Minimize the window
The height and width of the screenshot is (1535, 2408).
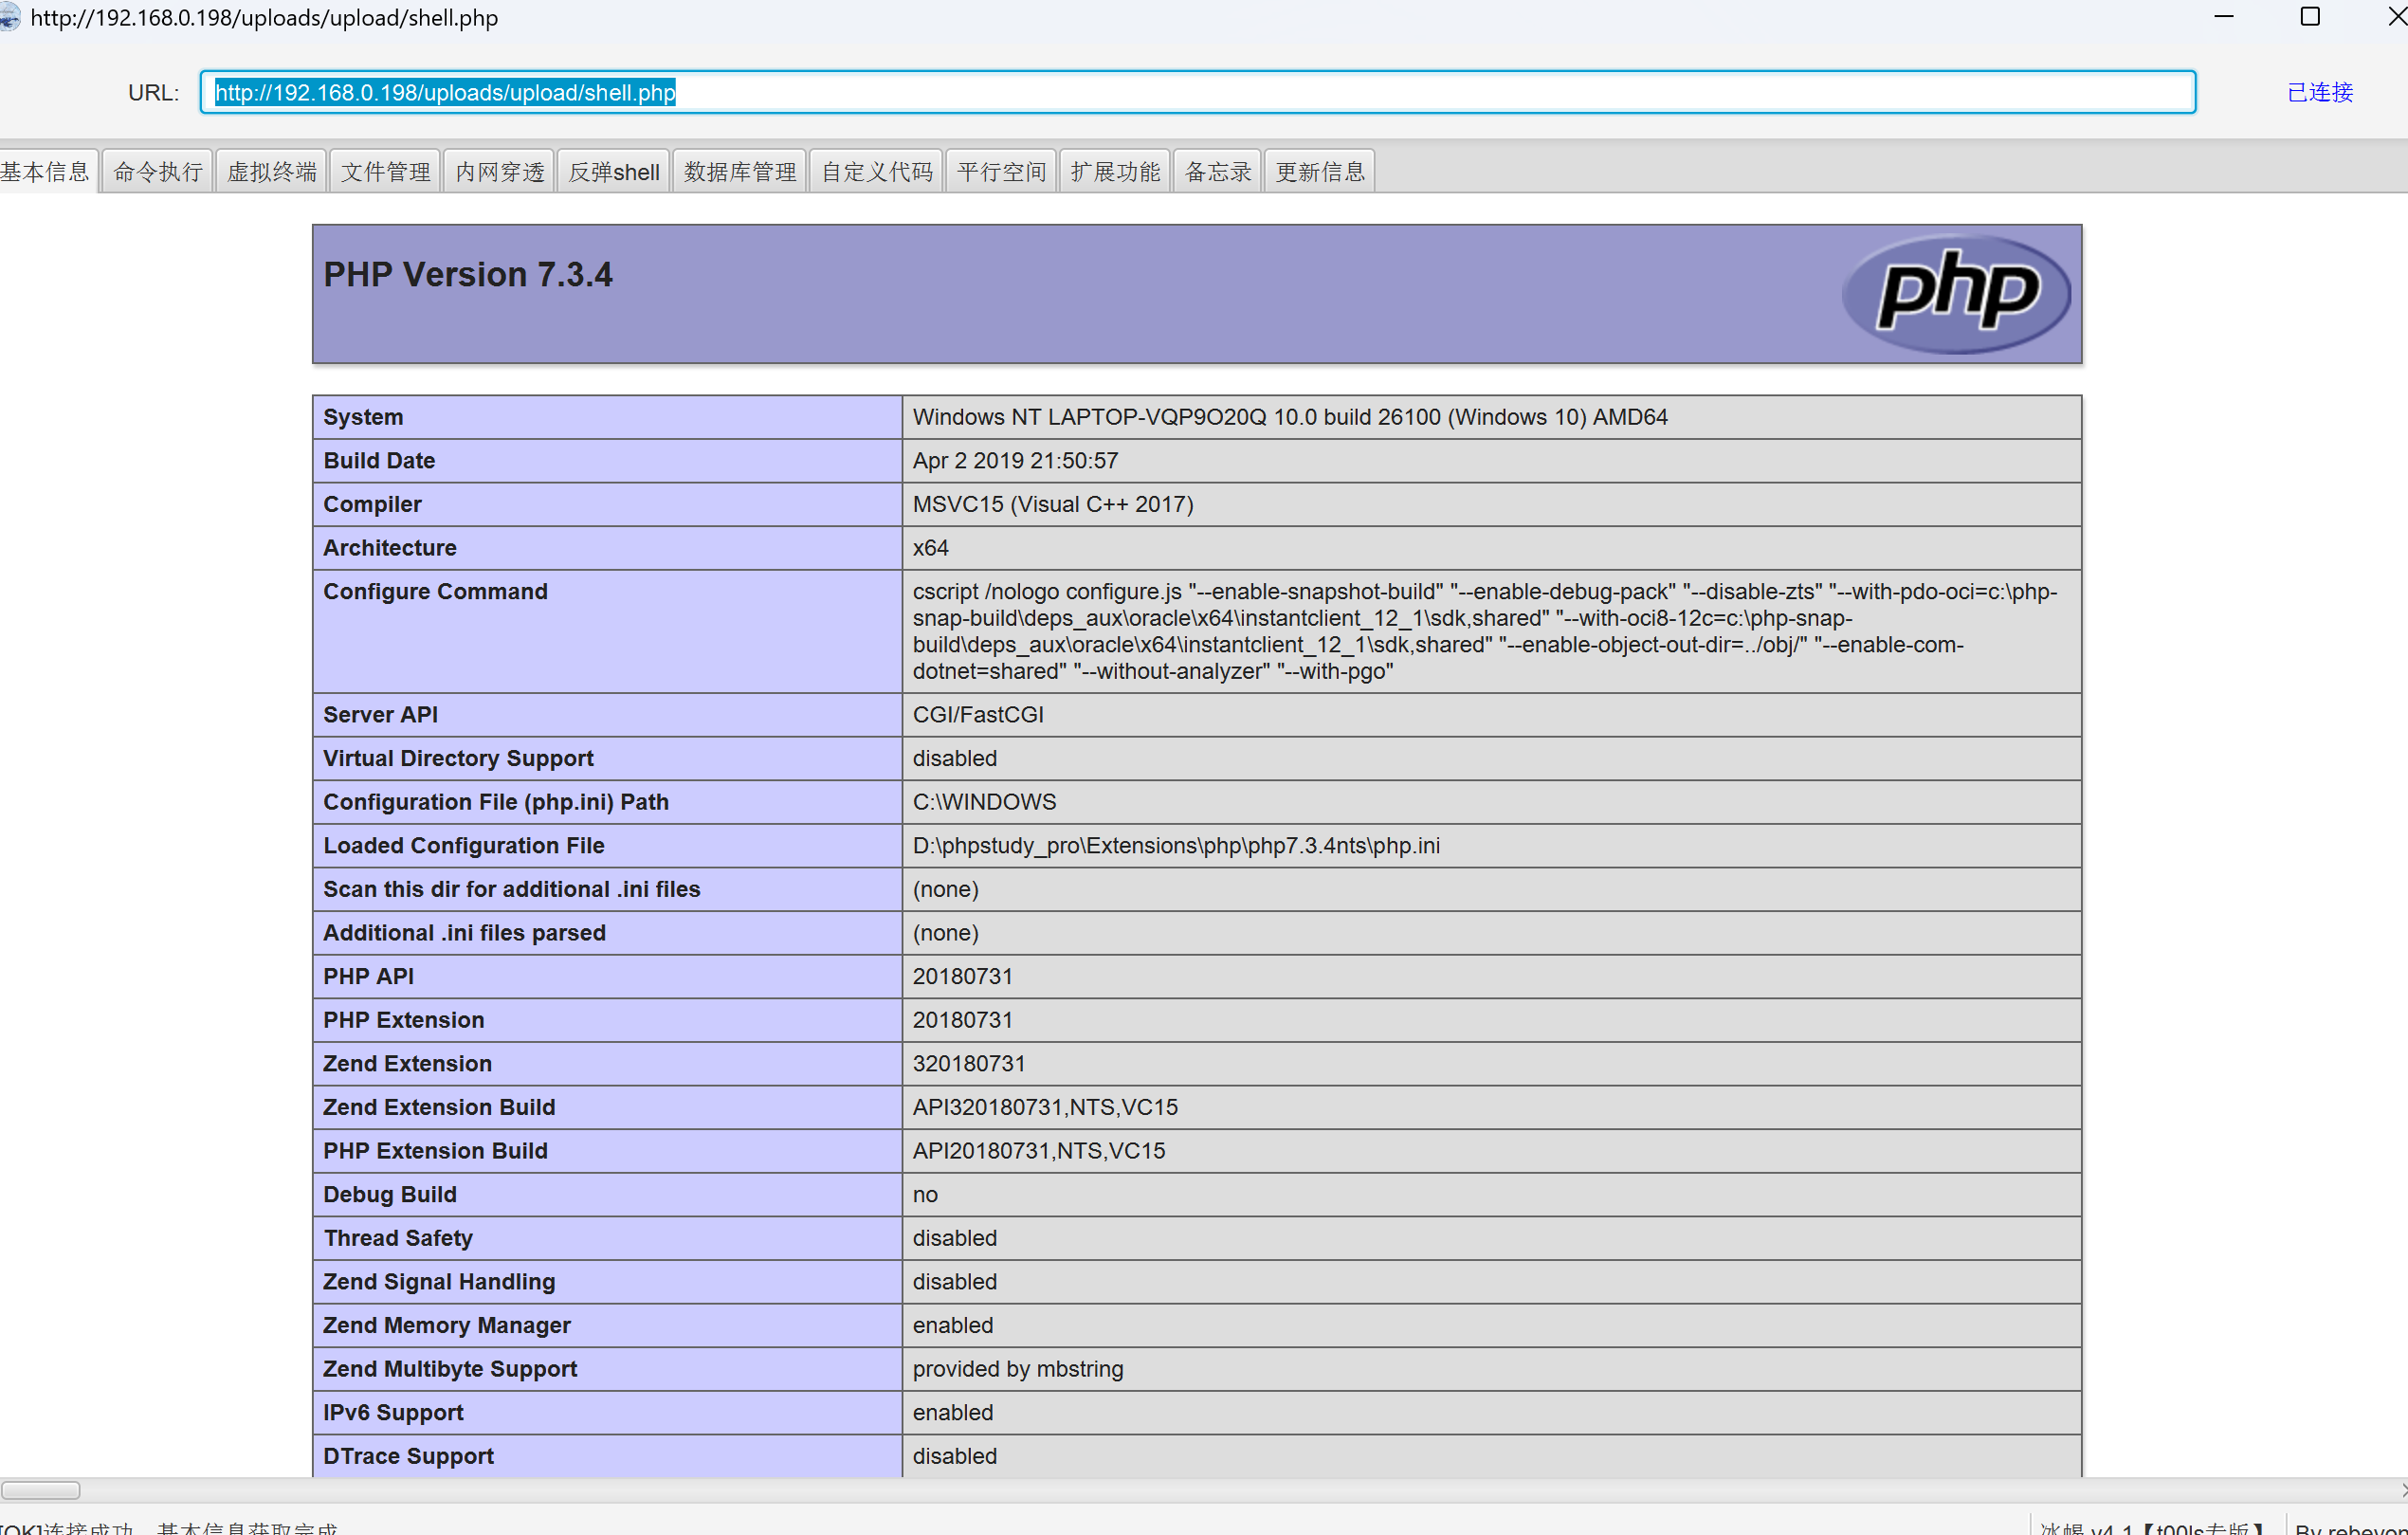click(2224, 17)
